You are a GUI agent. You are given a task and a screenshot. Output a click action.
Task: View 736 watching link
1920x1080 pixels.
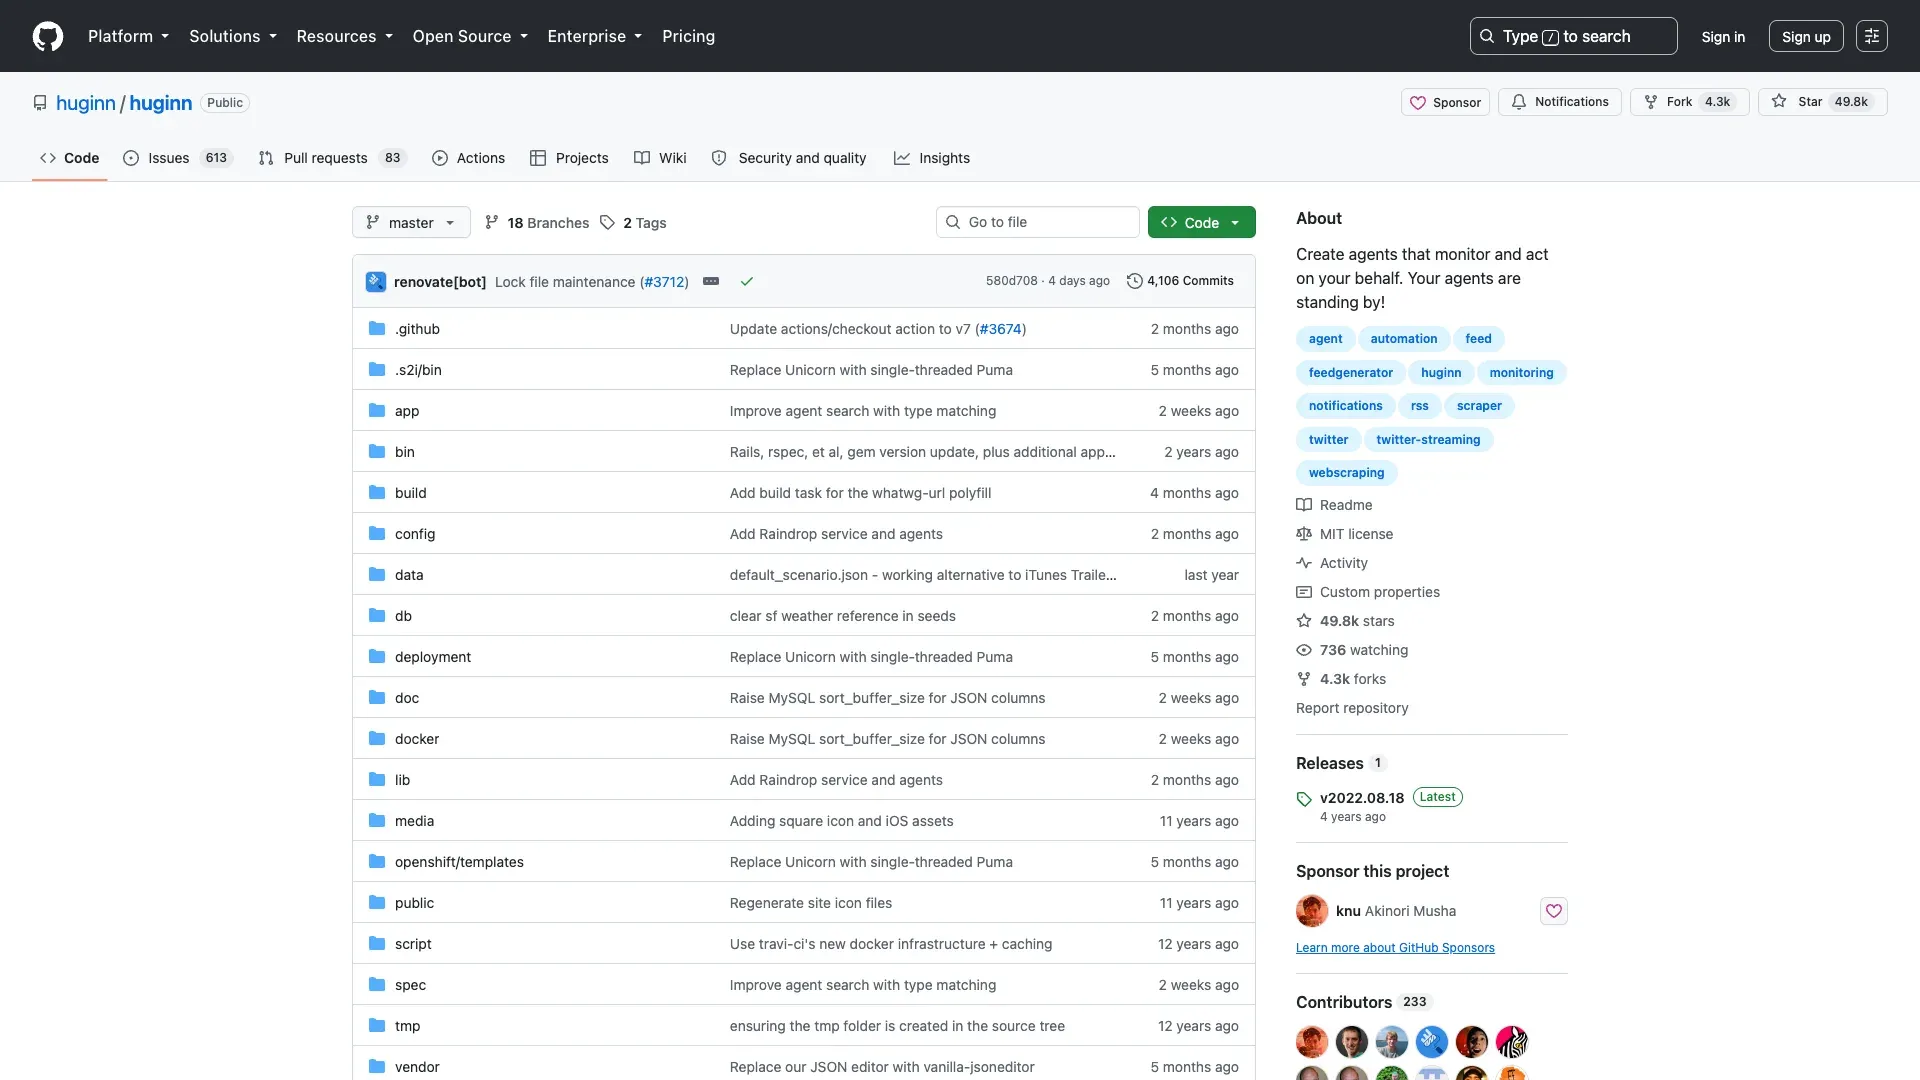tap(1352, 650)
